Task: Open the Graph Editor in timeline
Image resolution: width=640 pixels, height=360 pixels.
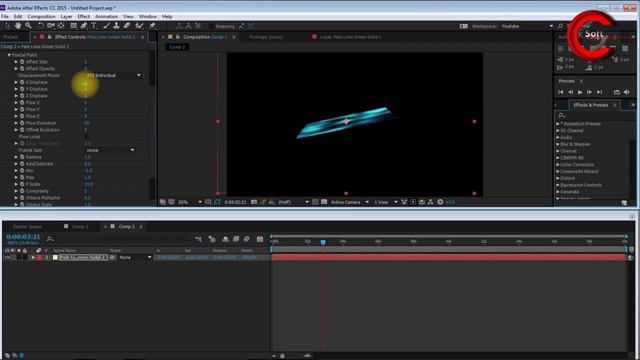Action: point(260,239)
